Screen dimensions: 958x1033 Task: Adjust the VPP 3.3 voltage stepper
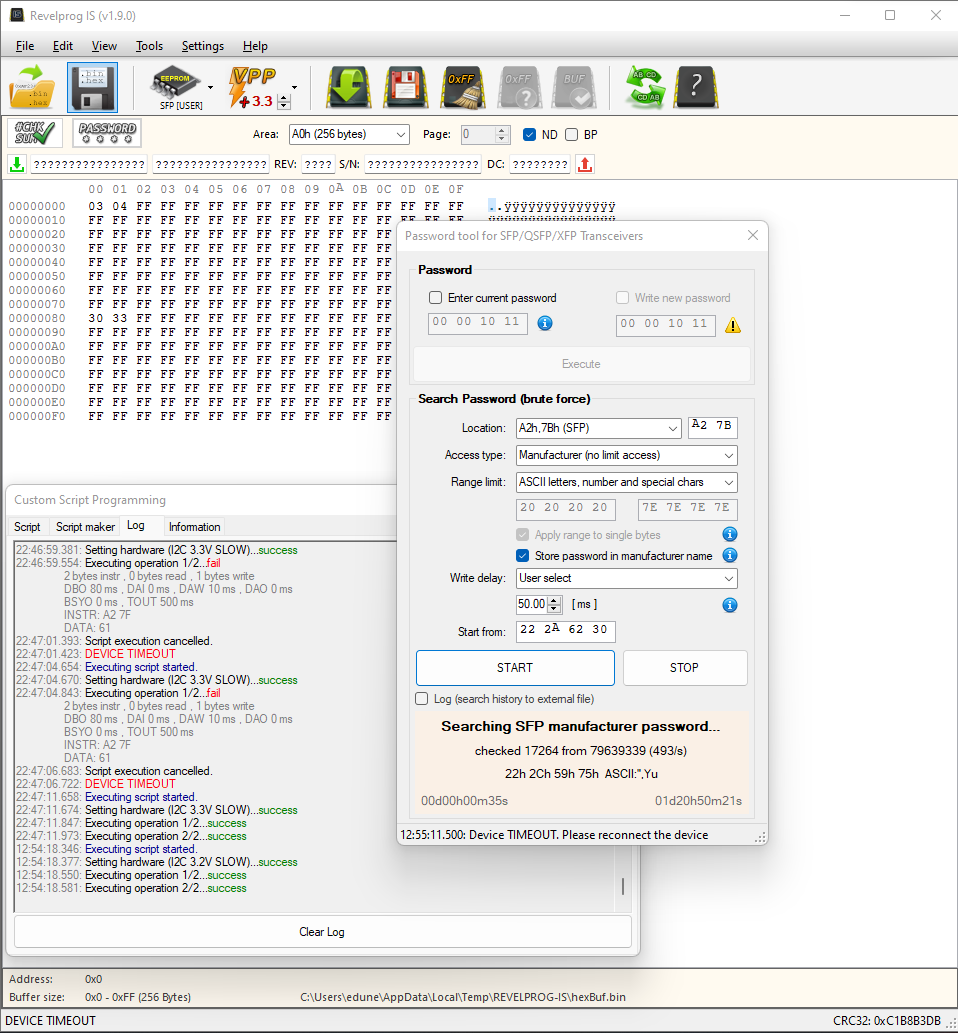[x=284, y=101]
